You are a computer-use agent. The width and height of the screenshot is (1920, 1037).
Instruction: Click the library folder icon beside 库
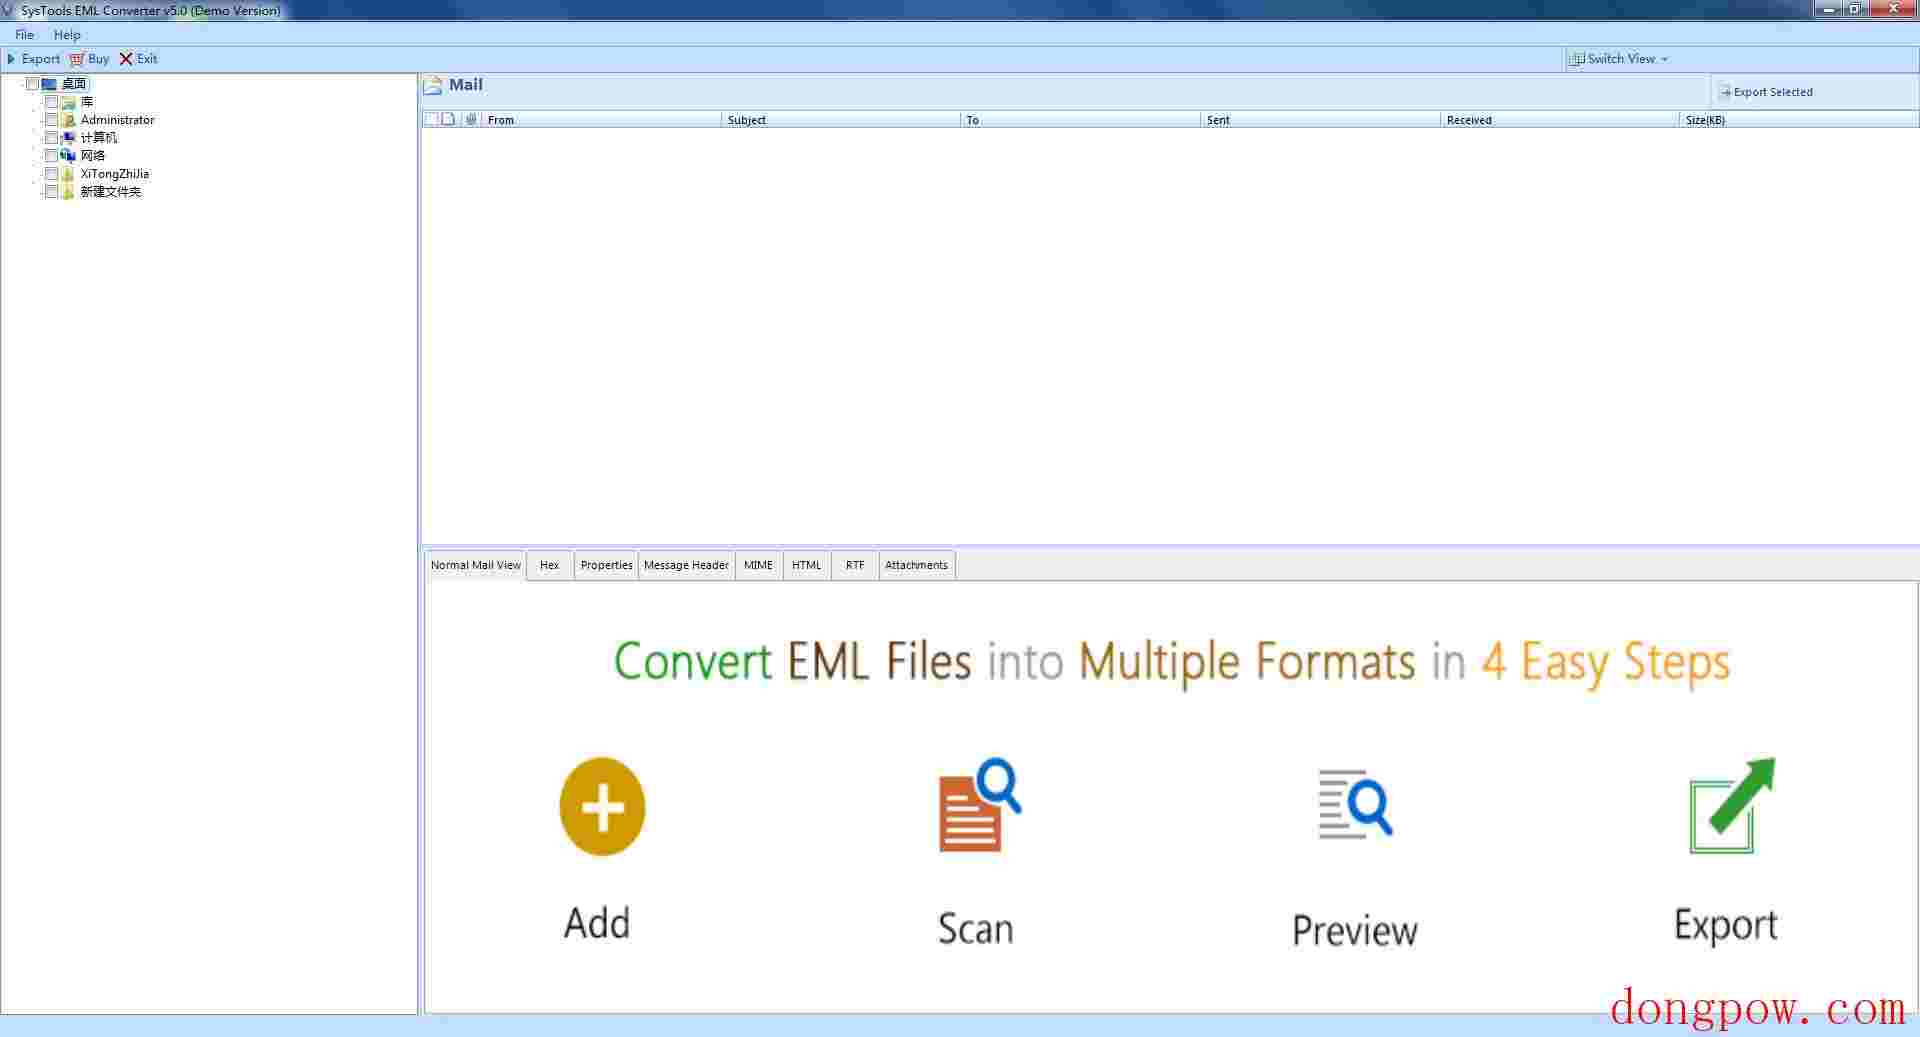(x=68, y=102)
